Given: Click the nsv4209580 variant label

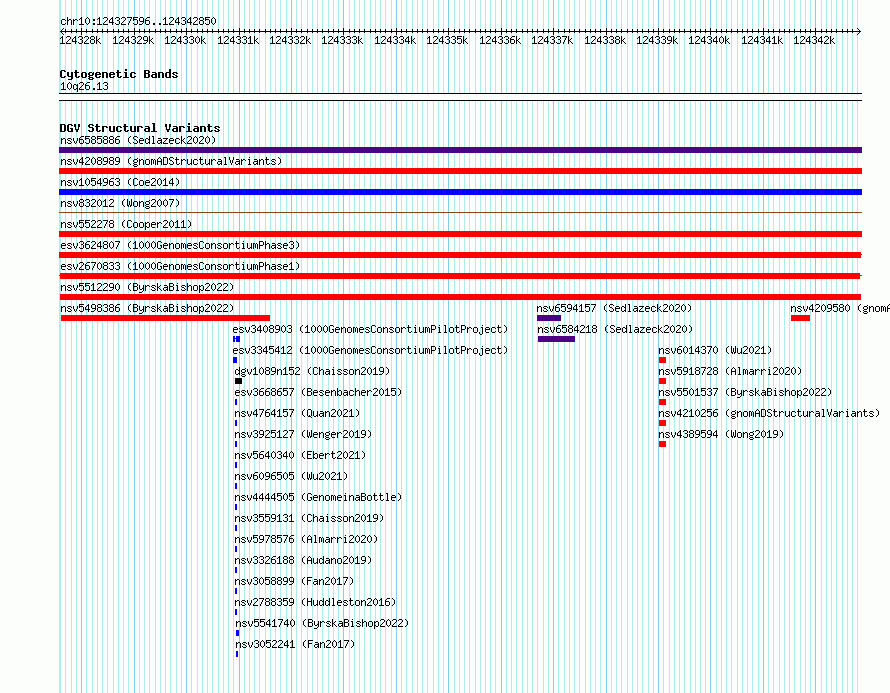Looking at the screenshot, I should [839, 308].
